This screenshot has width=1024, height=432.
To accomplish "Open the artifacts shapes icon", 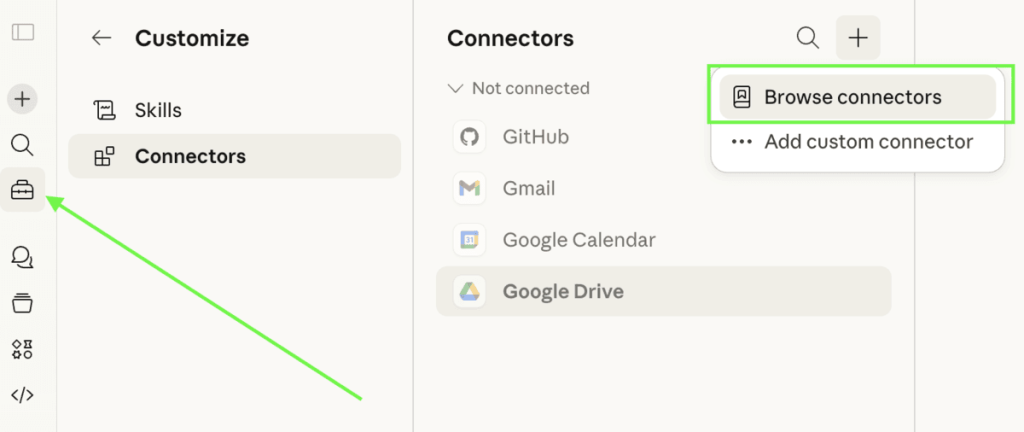I will (x=22, y=349).
